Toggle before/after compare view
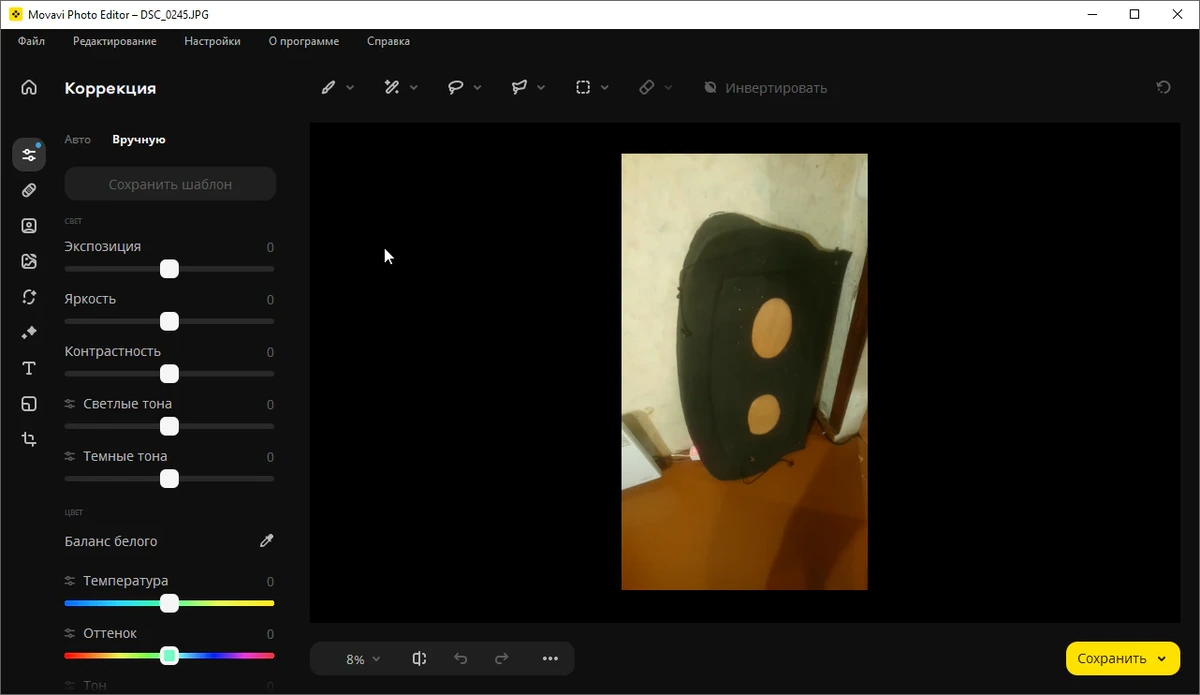The height and width of the screenshot is (695, 1200). [x=419, y=659]
